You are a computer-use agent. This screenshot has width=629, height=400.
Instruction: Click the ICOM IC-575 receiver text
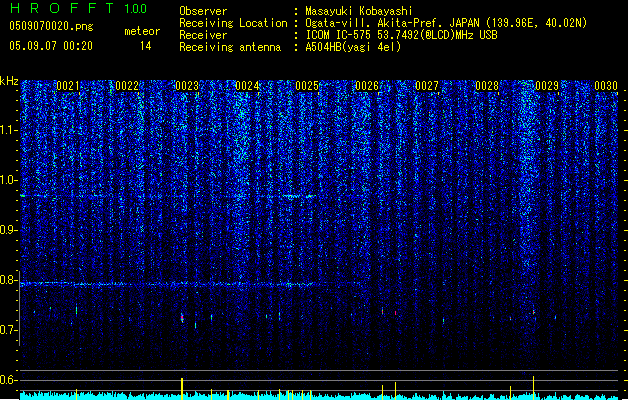pyautogui.click(x=401, y=35)
